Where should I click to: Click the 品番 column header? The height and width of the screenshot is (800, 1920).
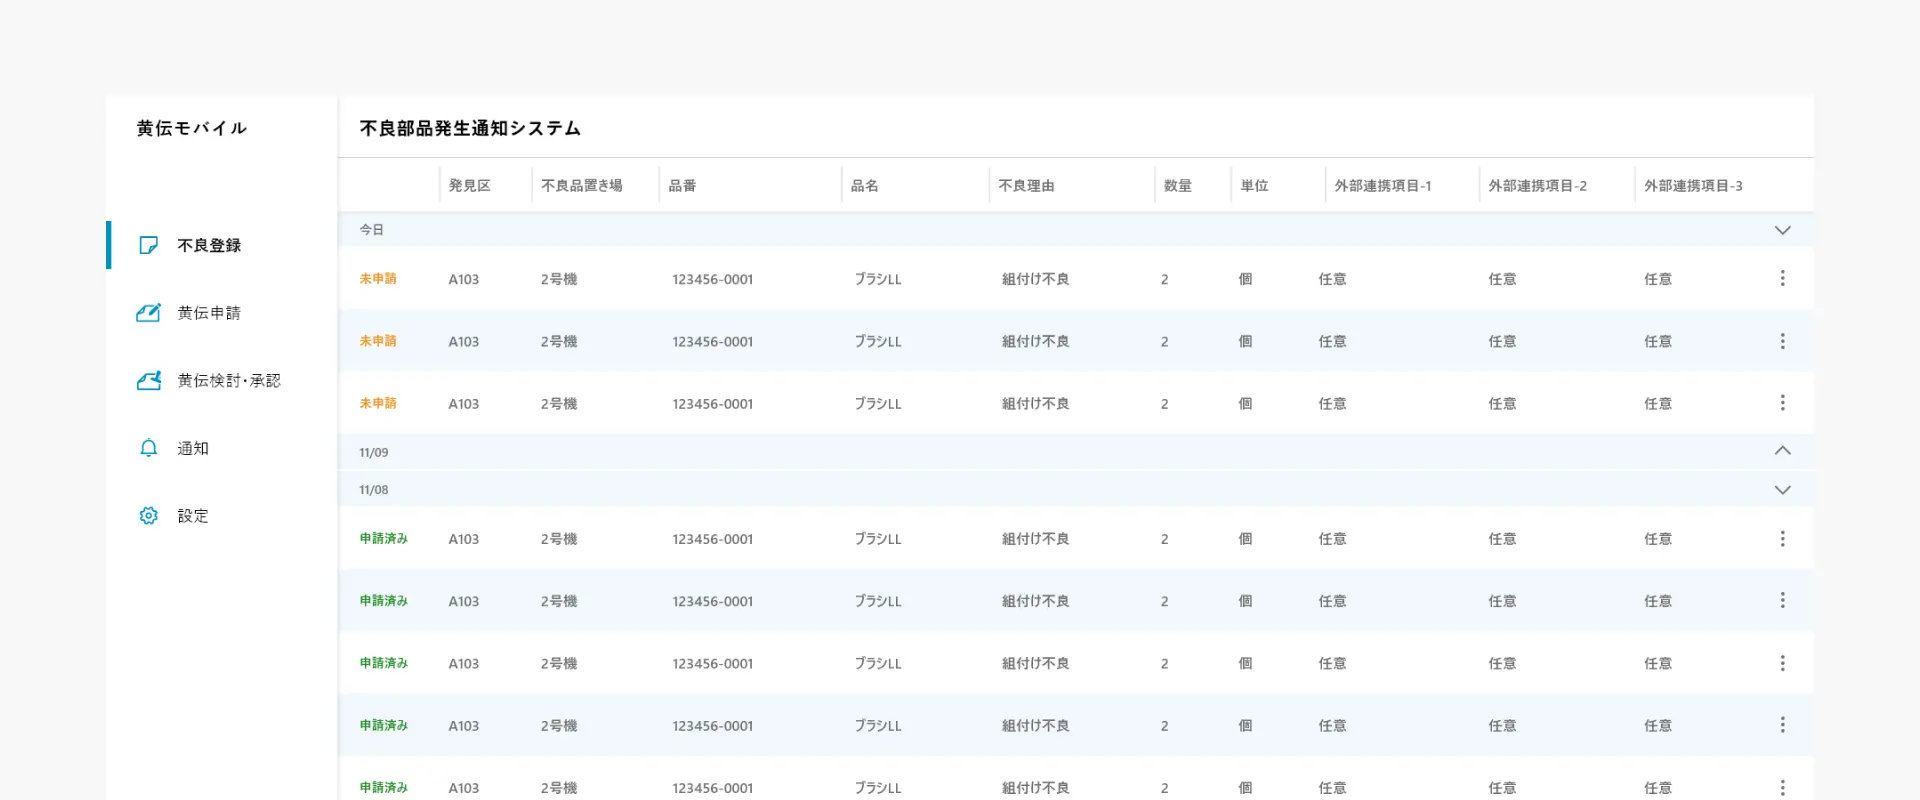pyautogui.click(x=682, y=186)
